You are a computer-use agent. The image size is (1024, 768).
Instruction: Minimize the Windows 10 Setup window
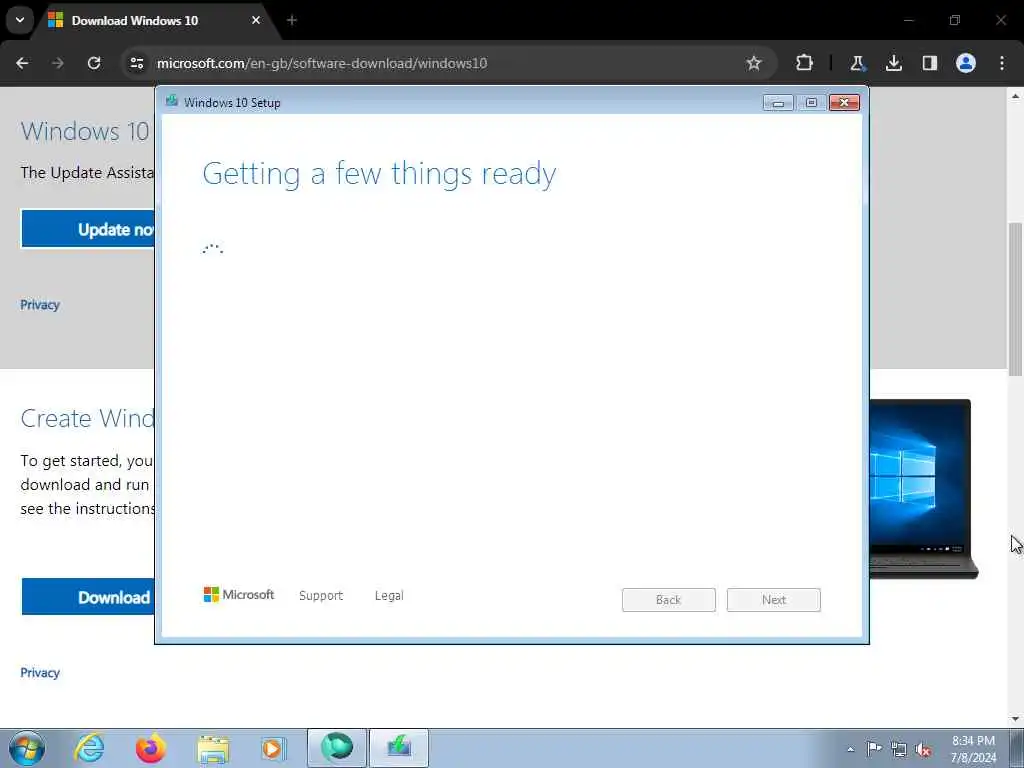[x=778, y=103]
